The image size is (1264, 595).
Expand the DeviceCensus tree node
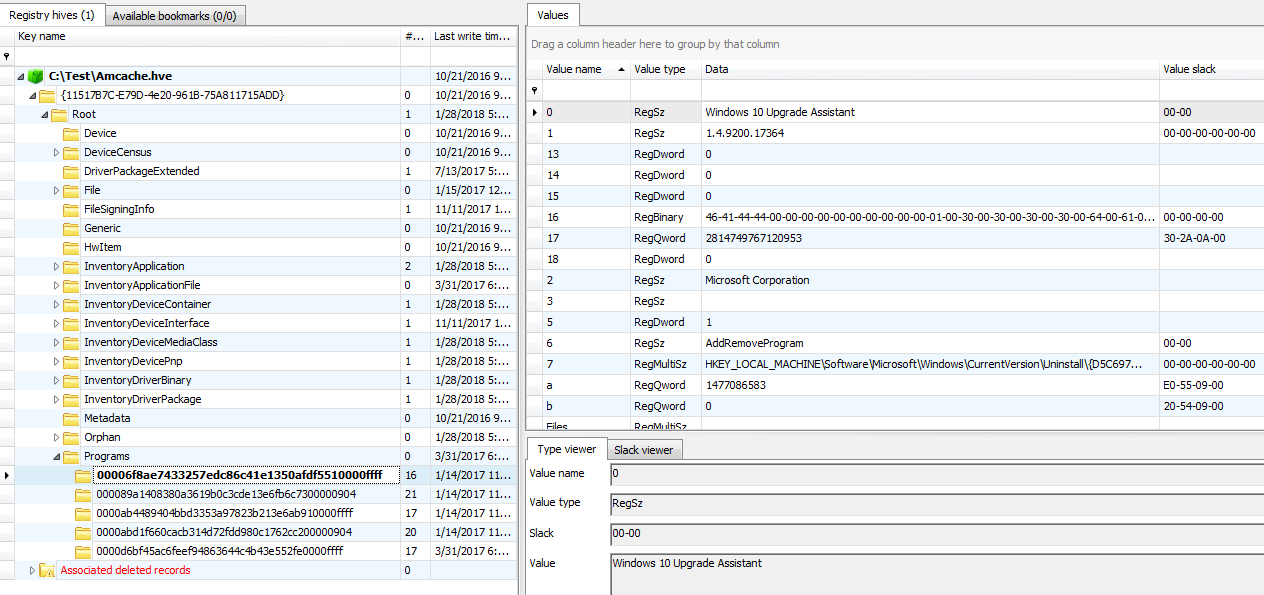click(56, 152)
